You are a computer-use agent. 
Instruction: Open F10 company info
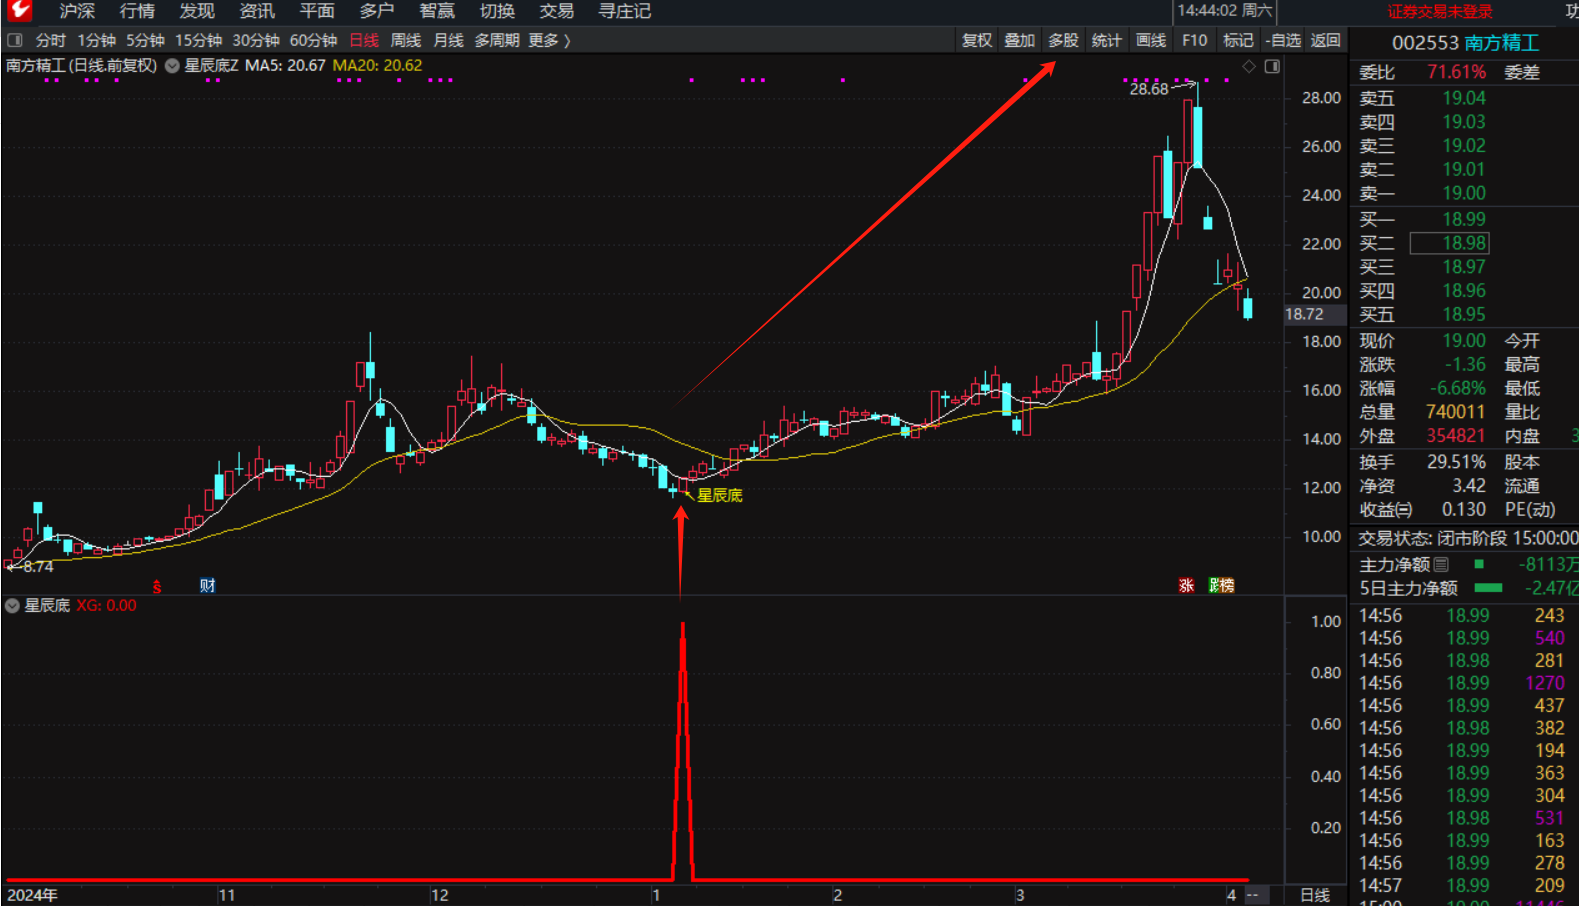point(1194,41)
